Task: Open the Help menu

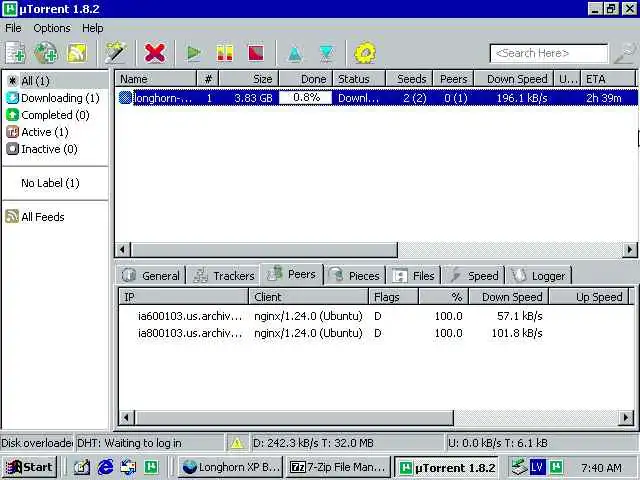Action: tap(93, 28)
